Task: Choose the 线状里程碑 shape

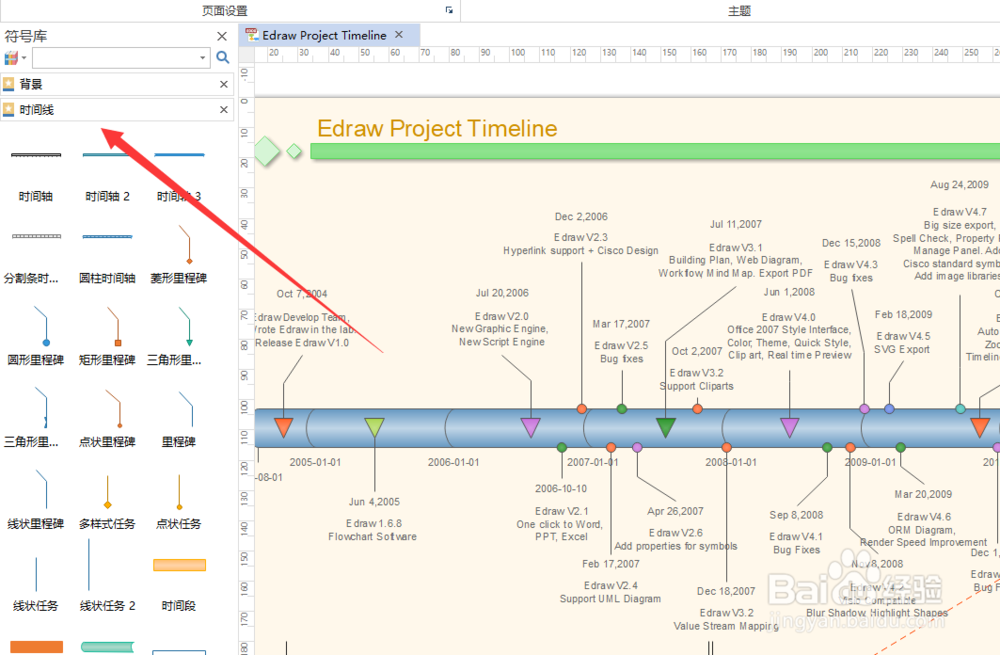Action: (x=36, y=500)
